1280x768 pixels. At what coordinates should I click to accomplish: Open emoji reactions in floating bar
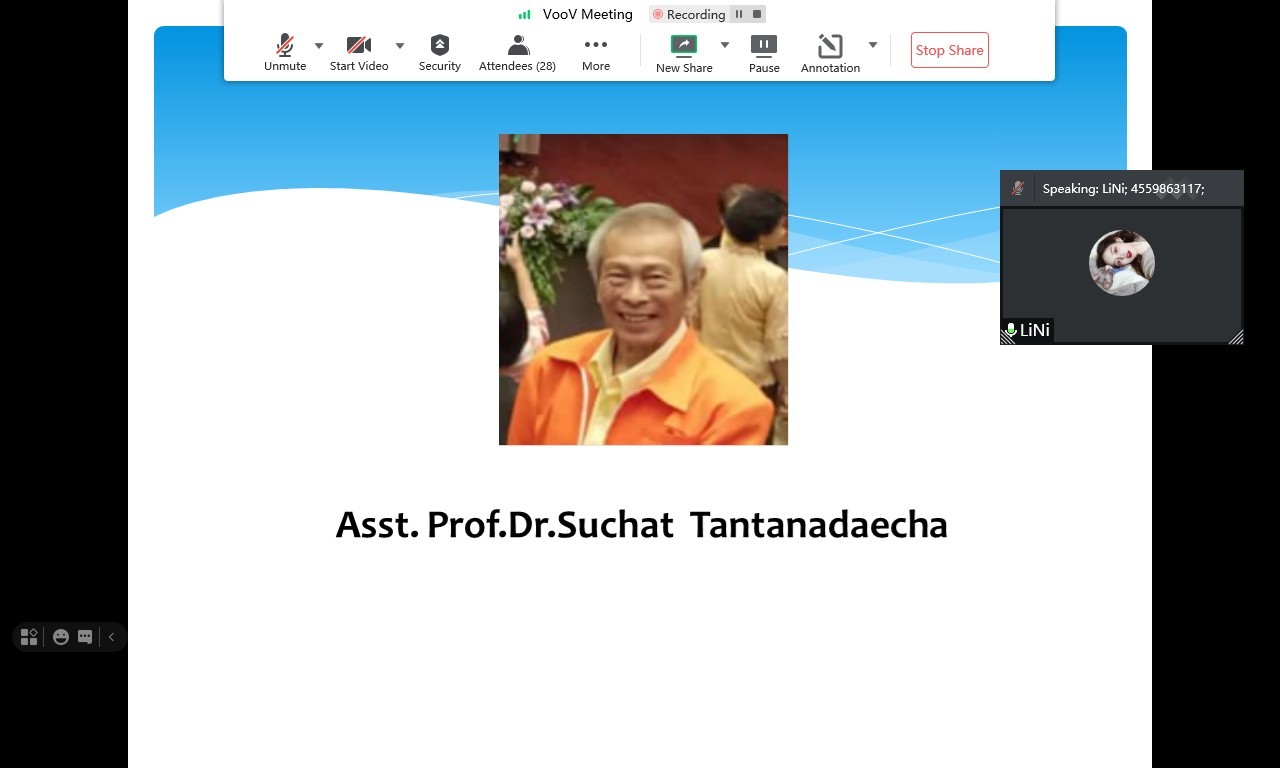(x=61, y=637)
